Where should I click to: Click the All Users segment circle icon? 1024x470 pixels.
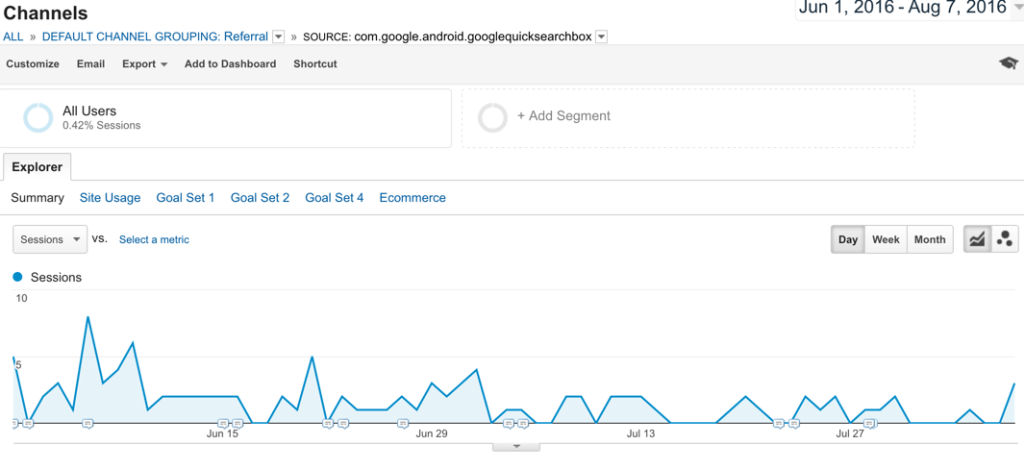click(38, 118)
